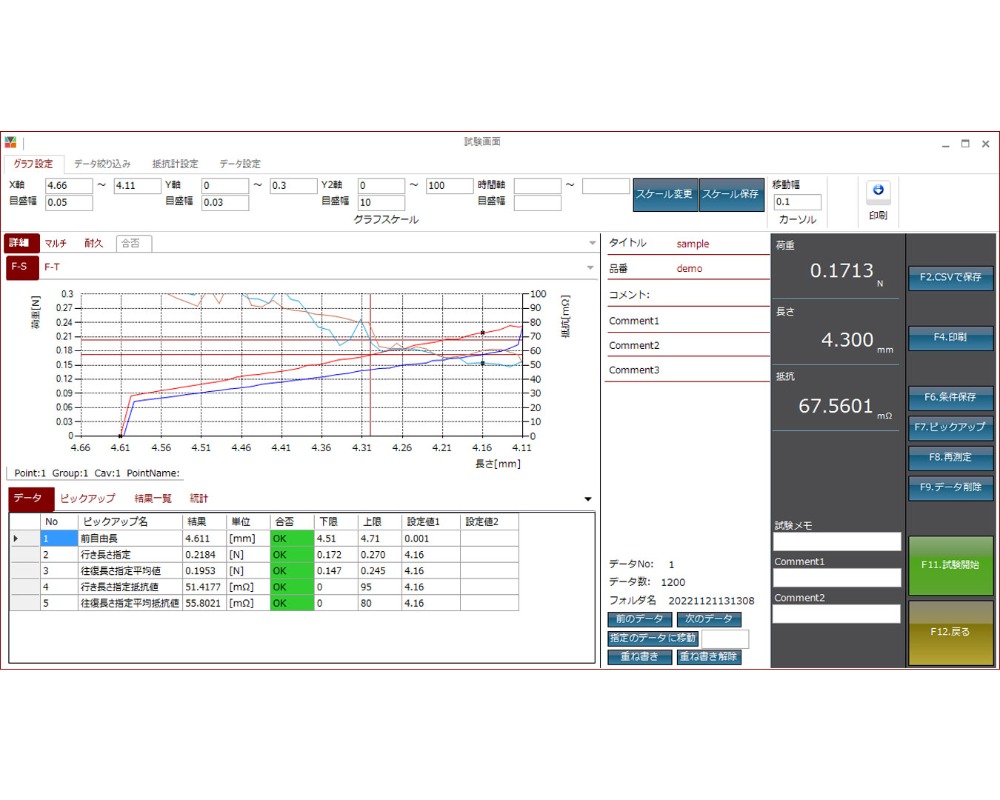Click the 試験メモ text field
Image resolution: width=1000 pixels, height=800 pixels.
[x=837, y=542]
